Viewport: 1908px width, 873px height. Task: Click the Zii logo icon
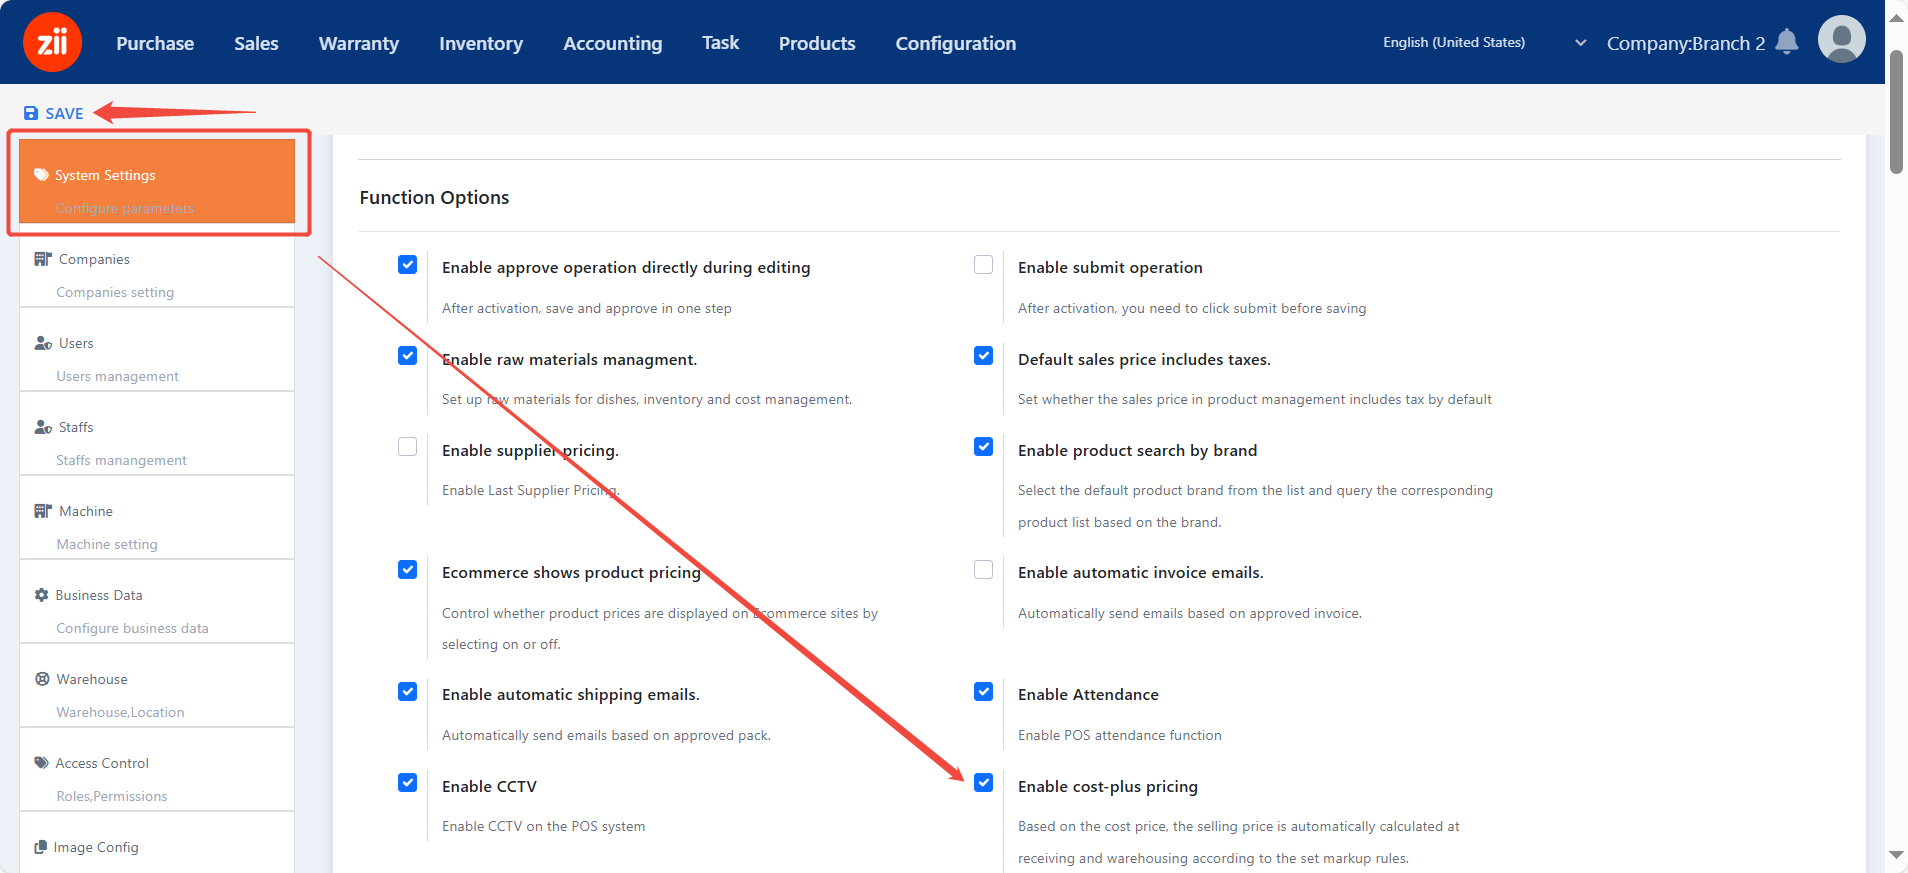[x=52, y=42]
